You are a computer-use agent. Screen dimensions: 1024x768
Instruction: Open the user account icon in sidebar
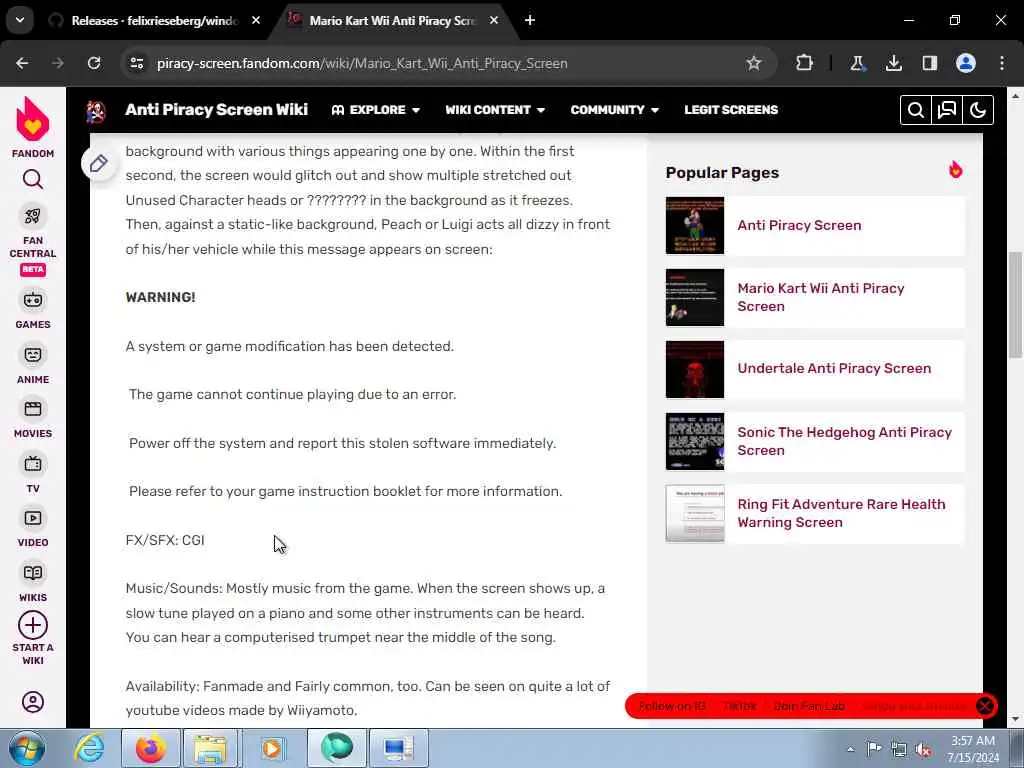(x=33, y=702)
